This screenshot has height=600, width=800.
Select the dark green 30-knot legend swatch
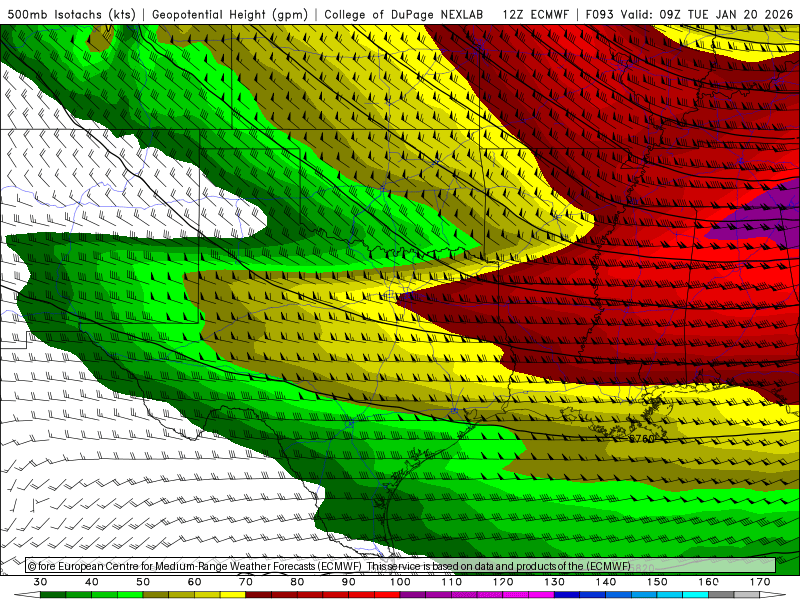(x=53, y=595)
